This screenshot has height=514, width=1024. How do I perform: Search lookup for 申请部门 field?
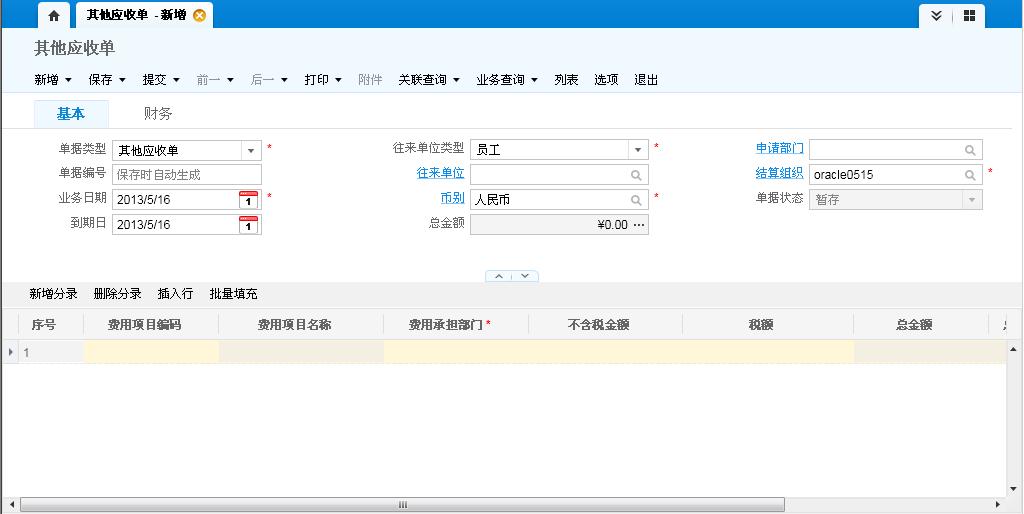pos(970,150)
